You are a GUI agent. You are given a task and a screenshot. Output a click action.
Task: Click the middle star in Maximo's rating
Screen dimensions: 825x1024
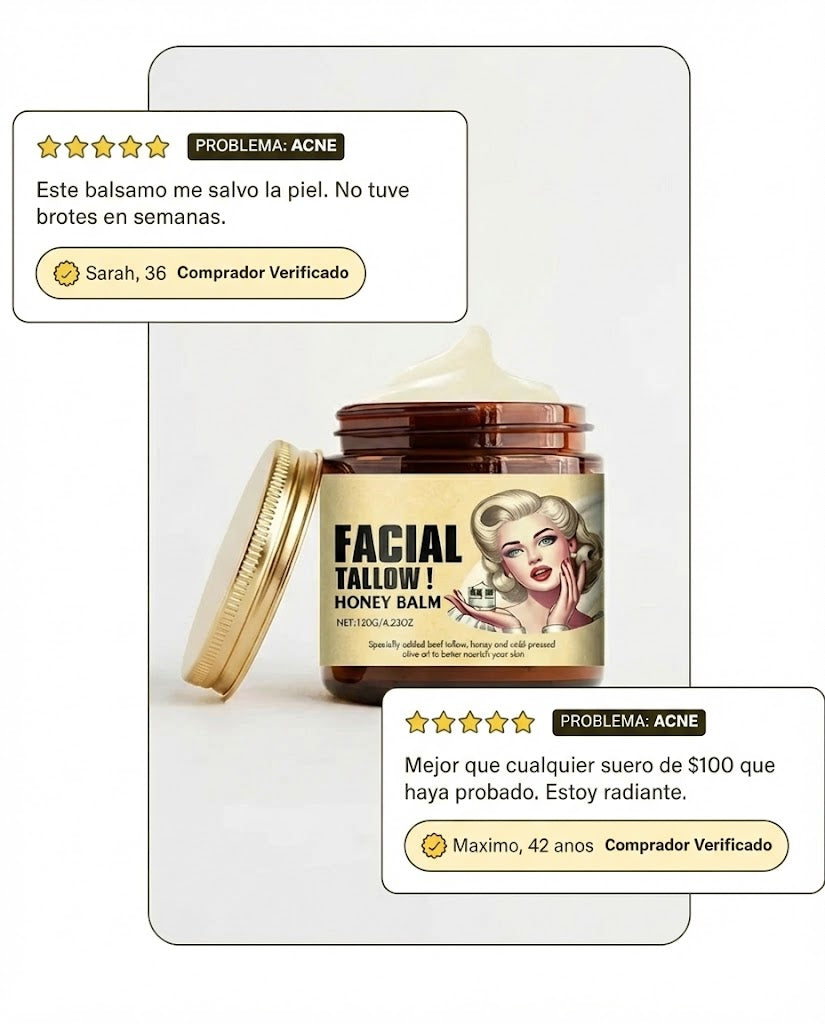[470, 722]
